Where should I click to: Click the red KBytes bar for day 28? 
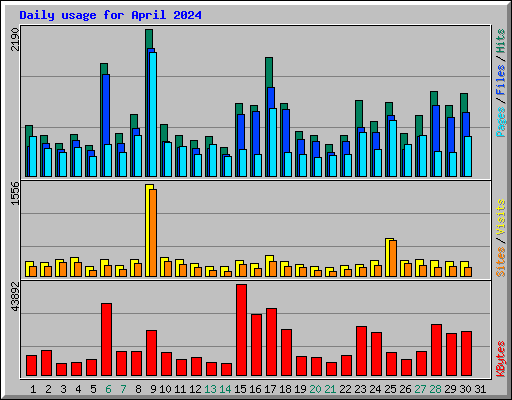[x=437, y=350]
